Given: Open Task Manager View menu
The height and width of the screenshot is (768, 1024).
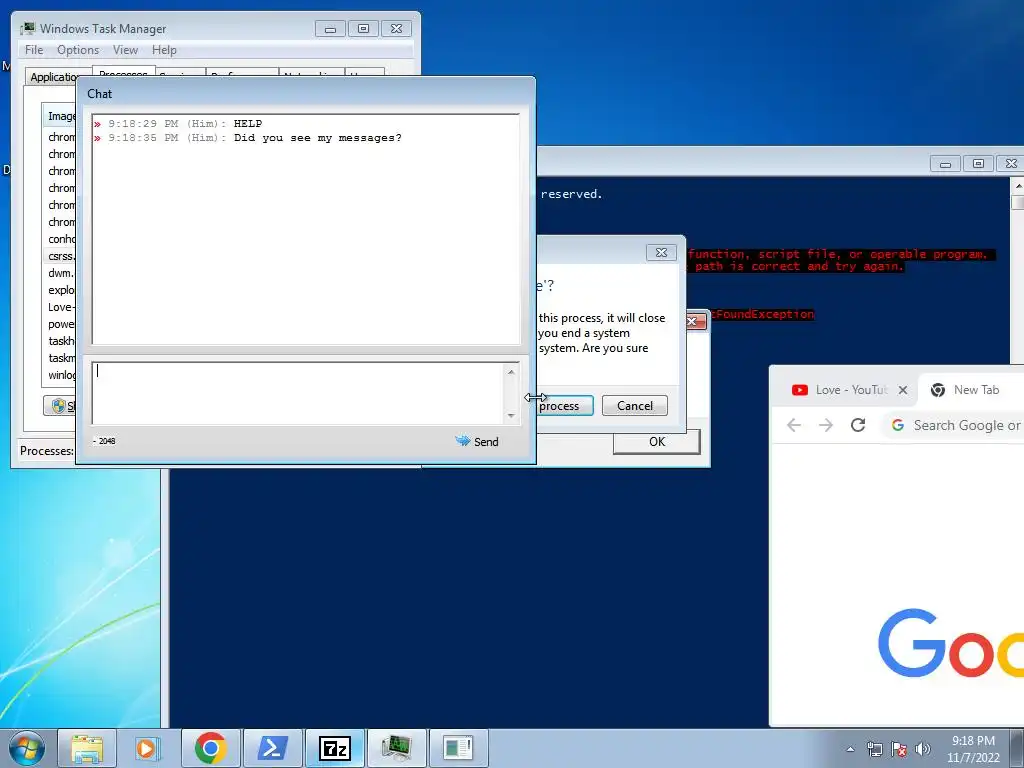Looking at the screenshot, I should click(x=125, y=50).
